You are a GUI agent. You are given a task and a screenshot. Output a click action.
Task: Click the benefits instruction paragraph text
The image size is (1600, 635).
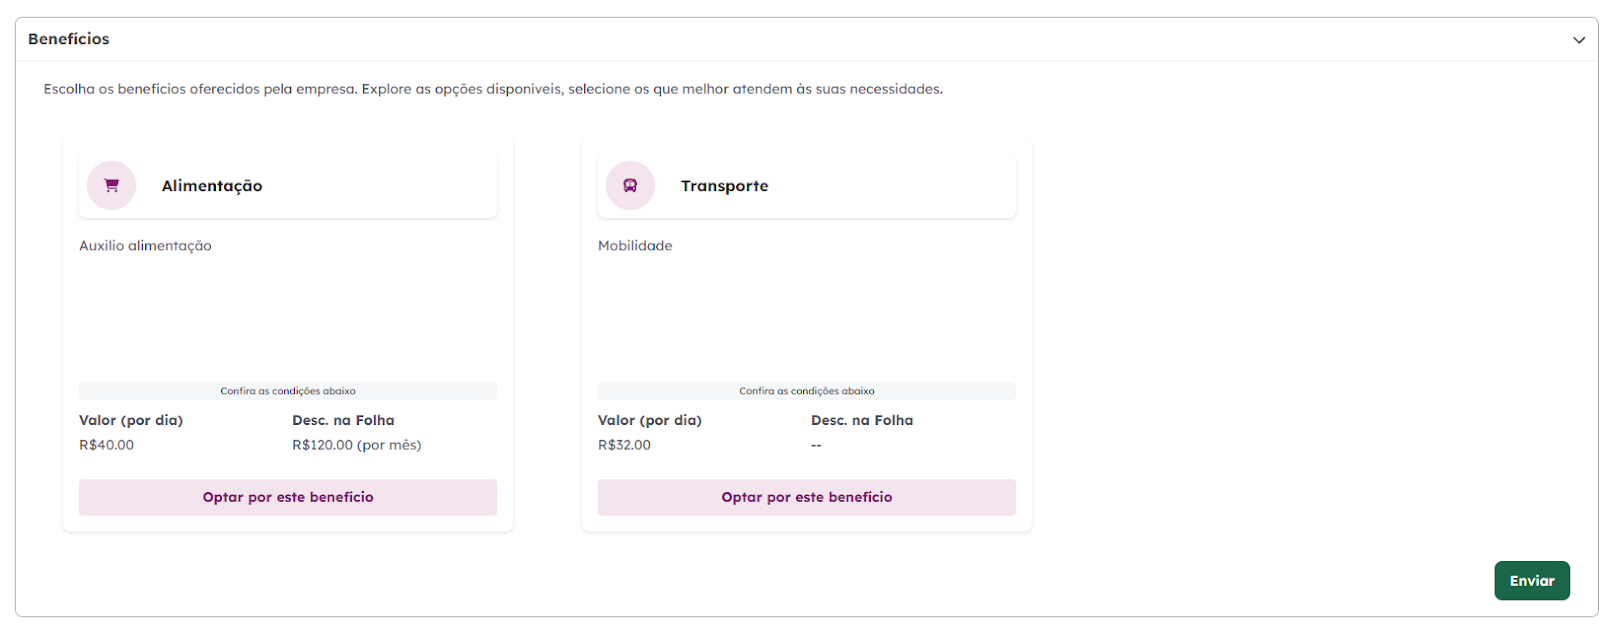[493, 89]
